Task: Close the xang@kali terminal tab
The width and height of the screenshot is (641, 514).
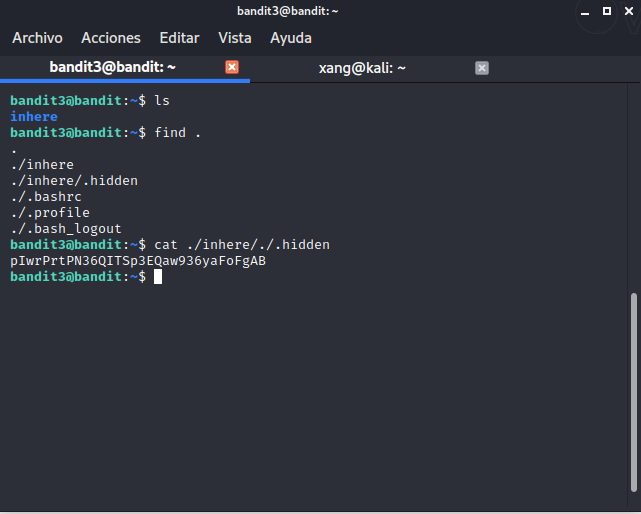Action: point(481,67)
